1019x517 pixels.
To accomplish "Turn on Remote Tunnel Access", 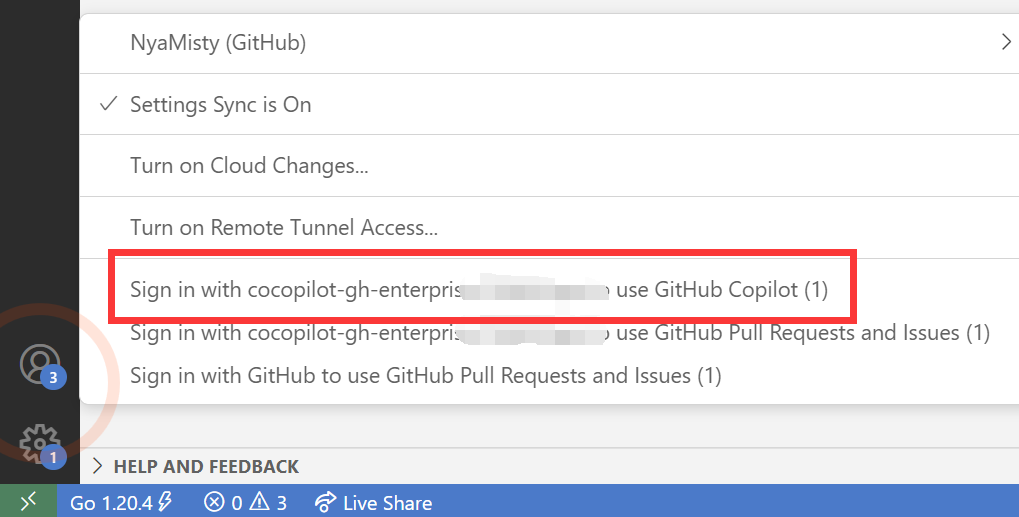I will tap(284, 228).
